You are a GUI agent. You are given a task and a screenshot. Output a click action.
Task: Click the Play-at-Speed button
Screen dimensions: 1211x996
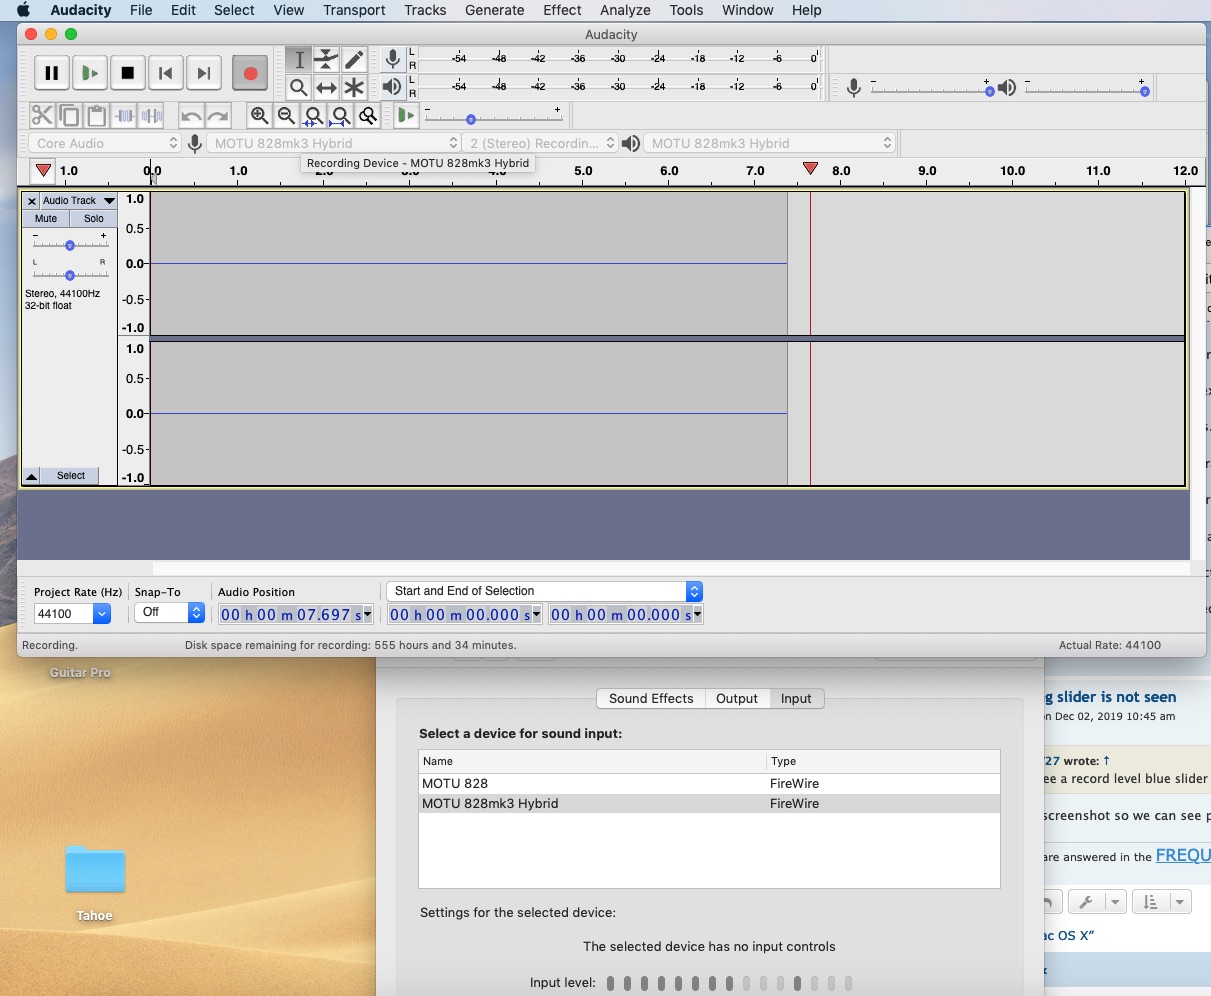(x=405, y=116)
